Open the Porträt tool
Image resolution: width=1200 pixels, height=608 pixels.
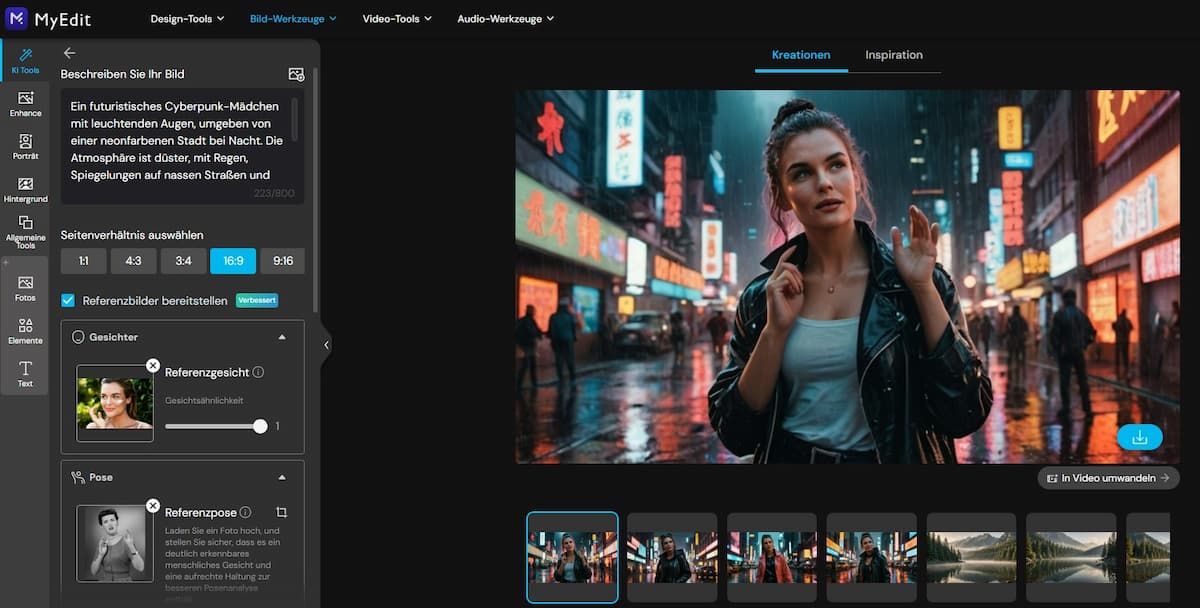point(25,146)
